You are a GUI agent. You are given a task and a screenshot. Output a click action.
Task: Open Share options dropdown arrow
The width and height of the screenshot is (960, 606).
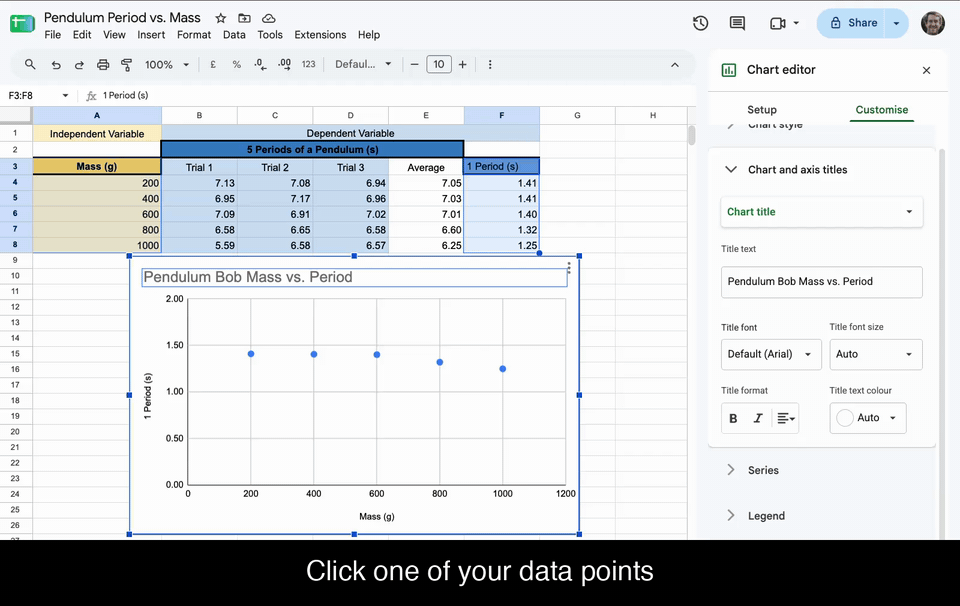(x=896, y=23)
